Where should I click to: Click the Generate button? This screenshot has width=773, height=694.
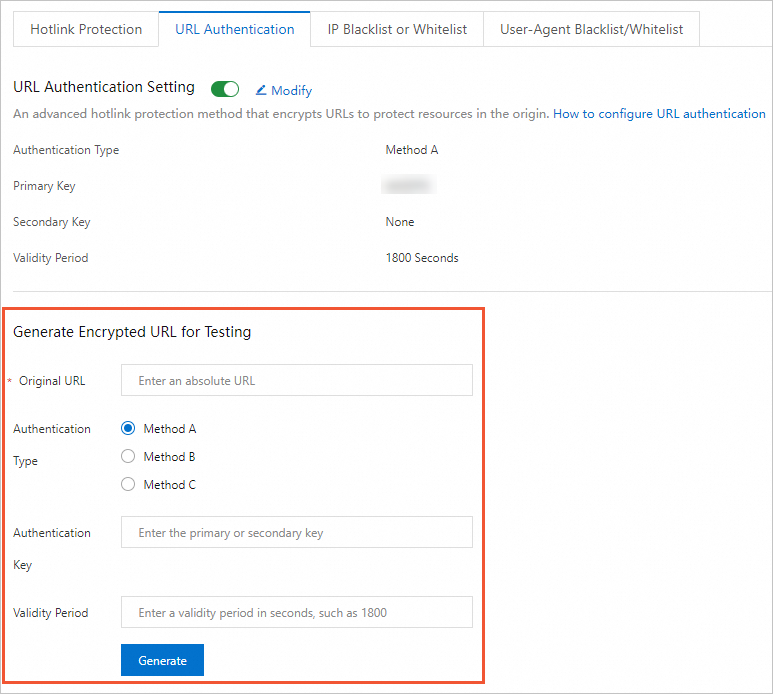click(162, 661)
